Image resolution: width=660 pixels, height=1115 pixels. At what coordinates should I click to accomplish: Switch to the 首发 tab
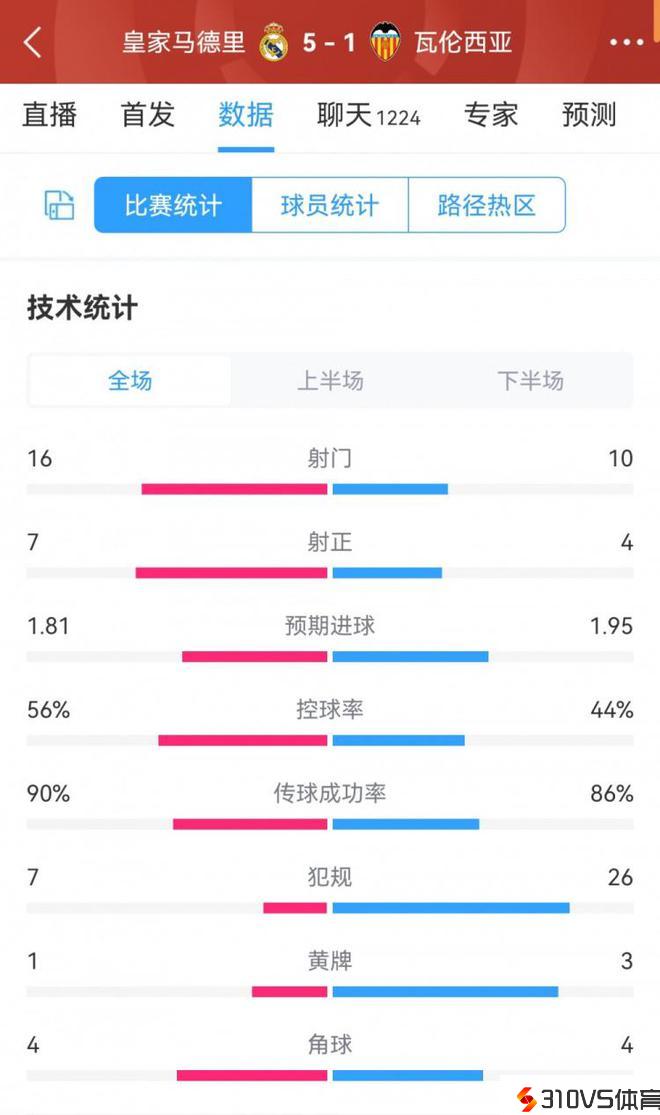point(148,115)
